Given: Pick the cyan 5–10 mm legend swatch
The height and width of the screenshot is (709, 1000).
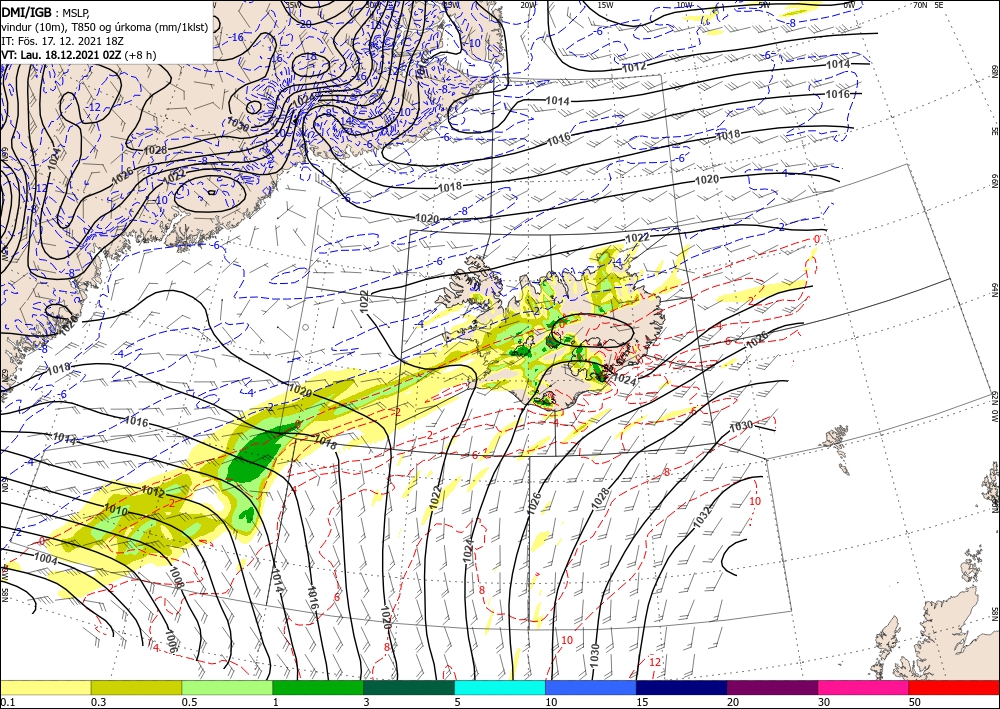Looking at the screenshot, I should 500,687.
